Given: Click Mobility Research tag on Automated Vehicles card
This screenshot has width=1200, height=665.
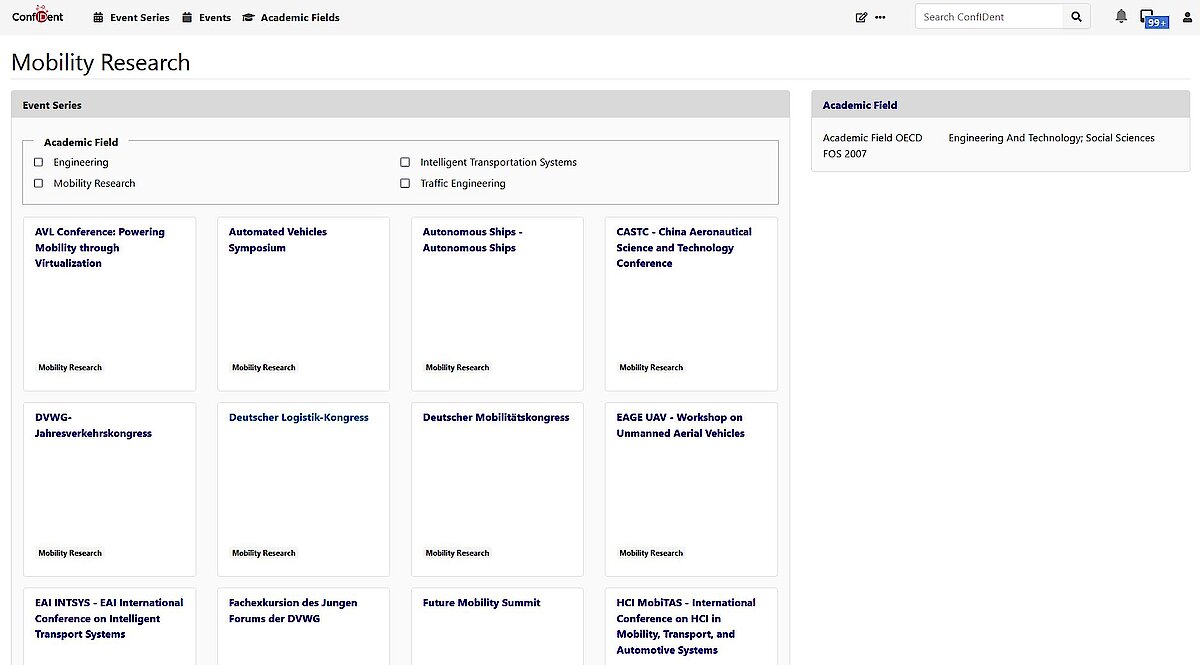Looking at the screenshot, I should coord(264,367).
